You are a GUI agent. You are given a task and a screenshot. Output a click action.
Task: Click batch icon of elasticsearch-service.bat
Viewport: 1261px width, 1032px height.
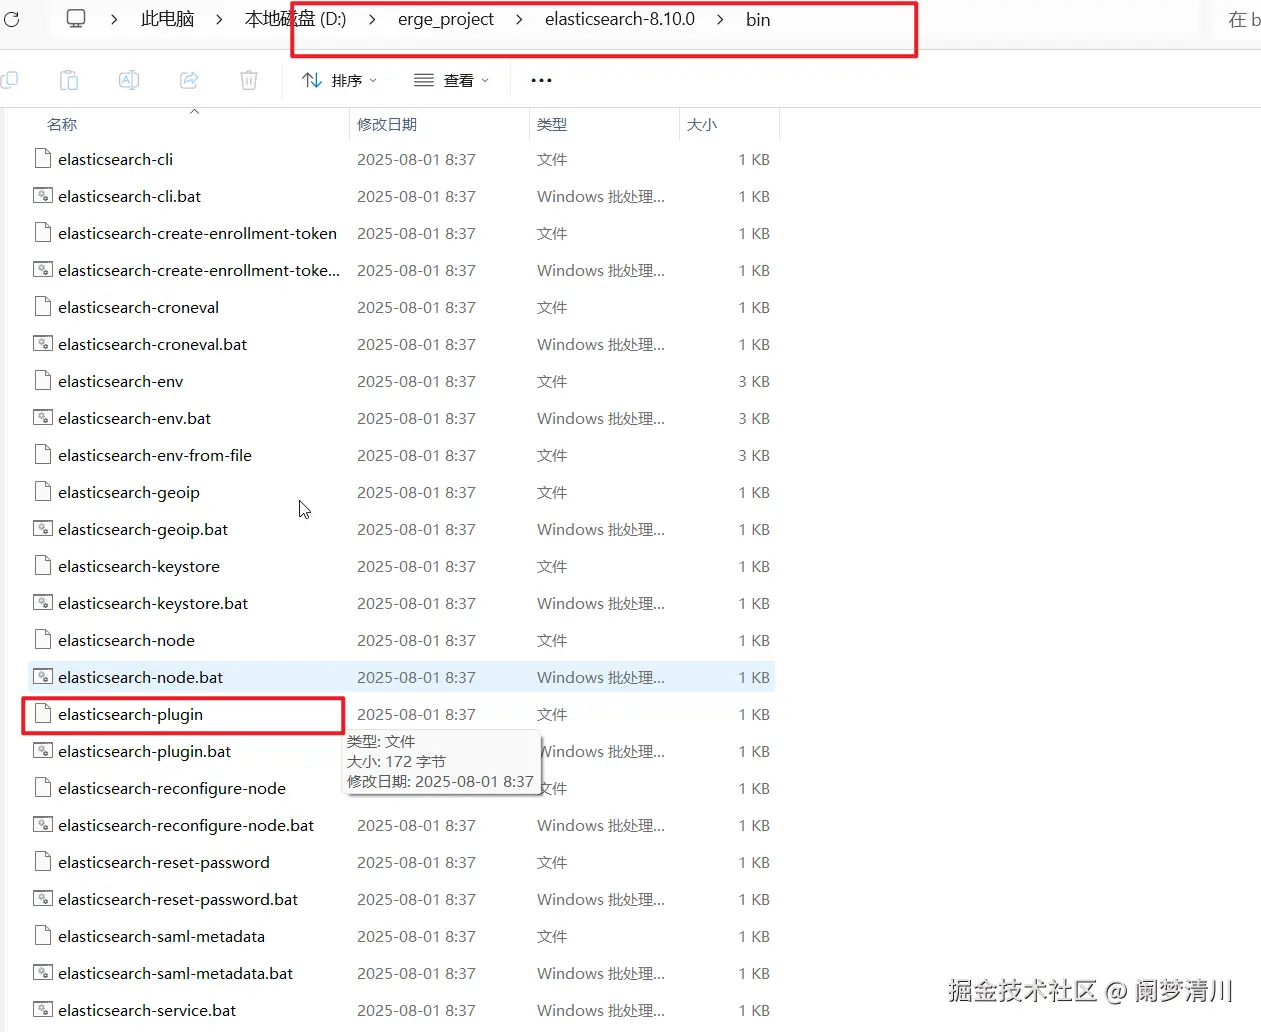tap(42, 1010)
